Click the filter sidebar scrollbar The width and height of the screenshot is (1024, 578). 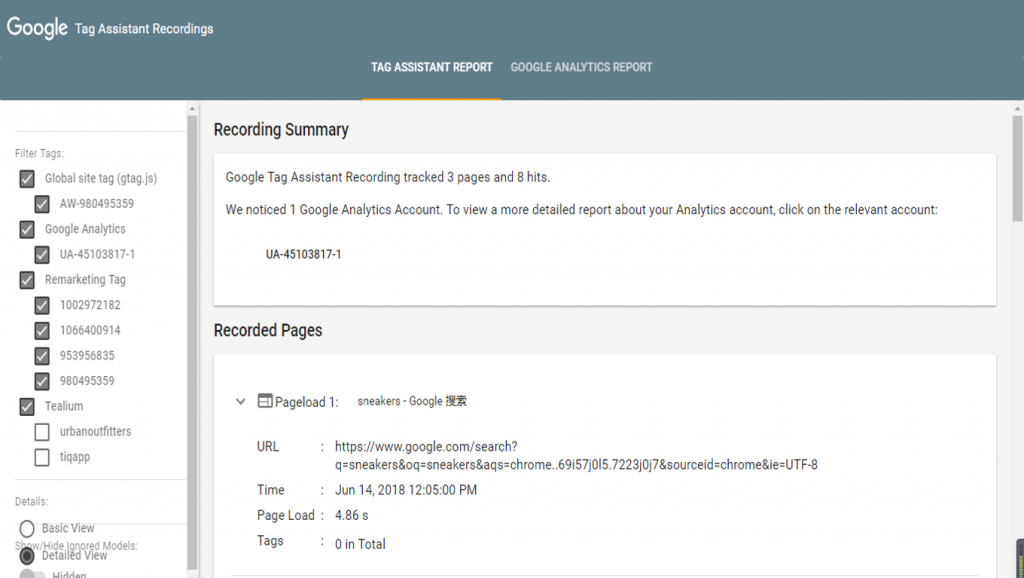click(x=192, y=300)
